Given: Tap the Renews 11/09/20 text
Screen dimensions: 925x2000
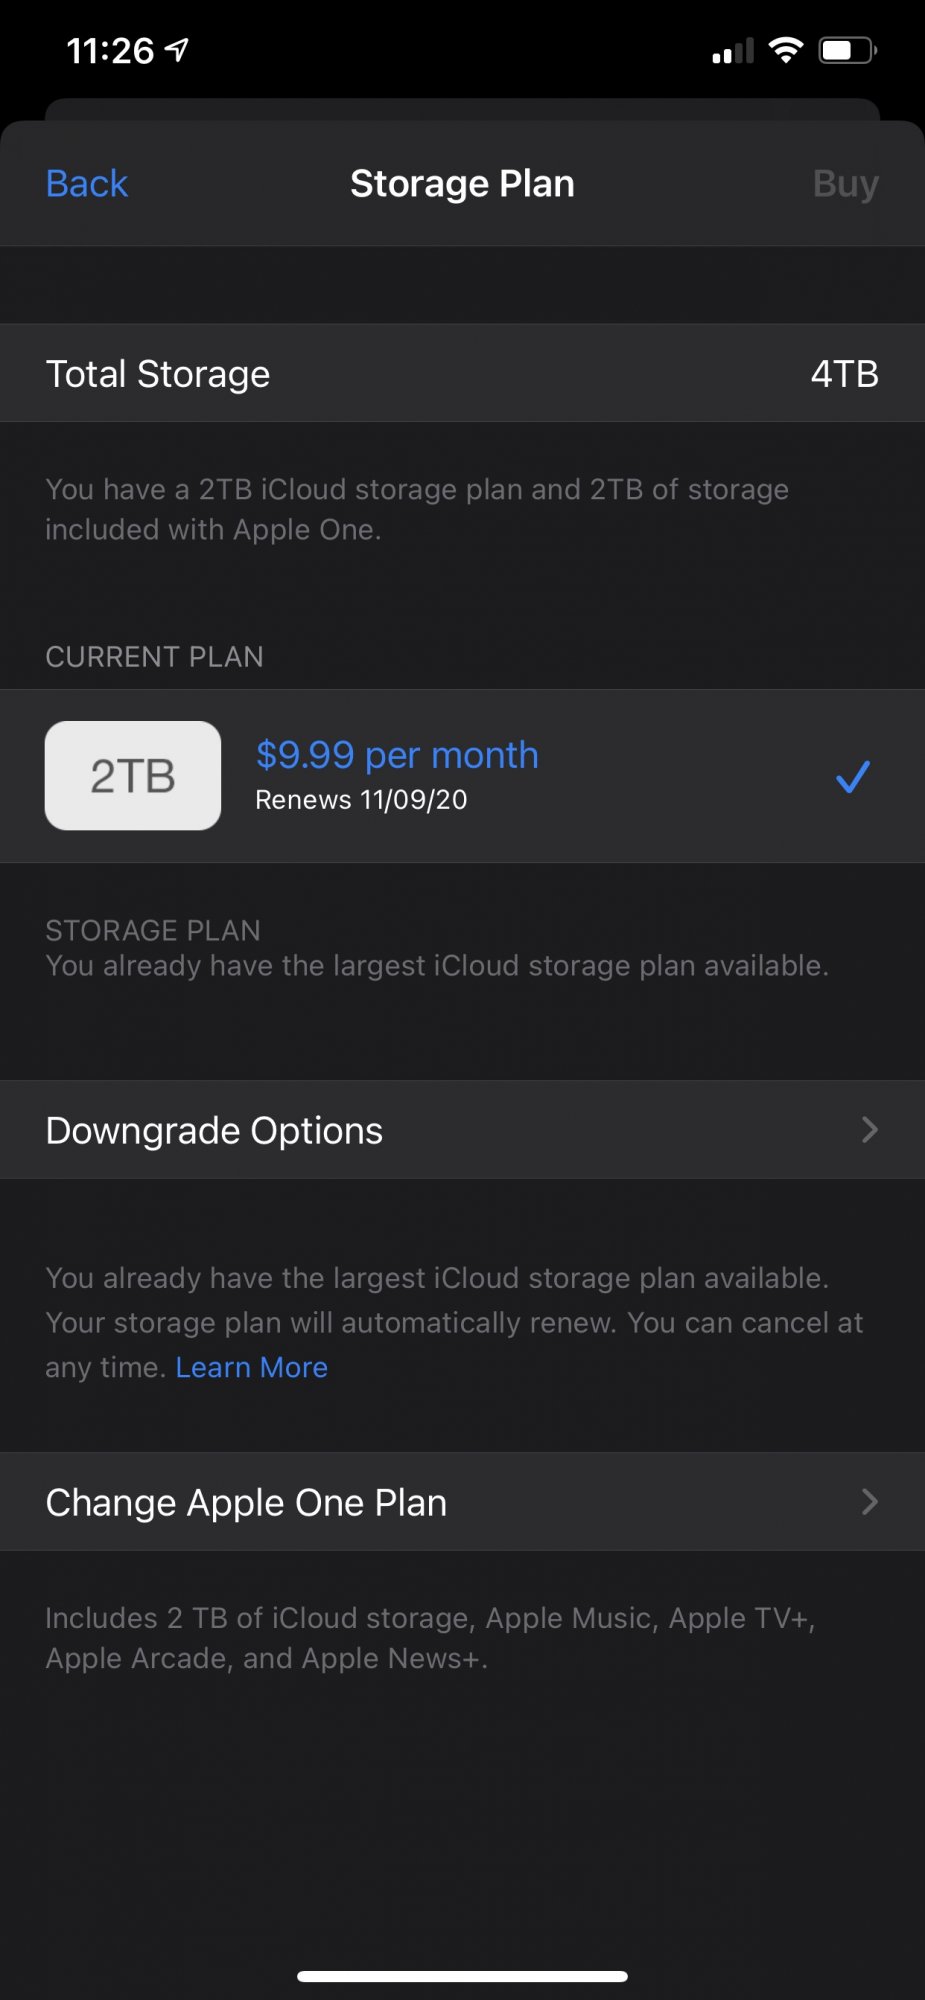Looking at the screenshot, I should 361,800.
